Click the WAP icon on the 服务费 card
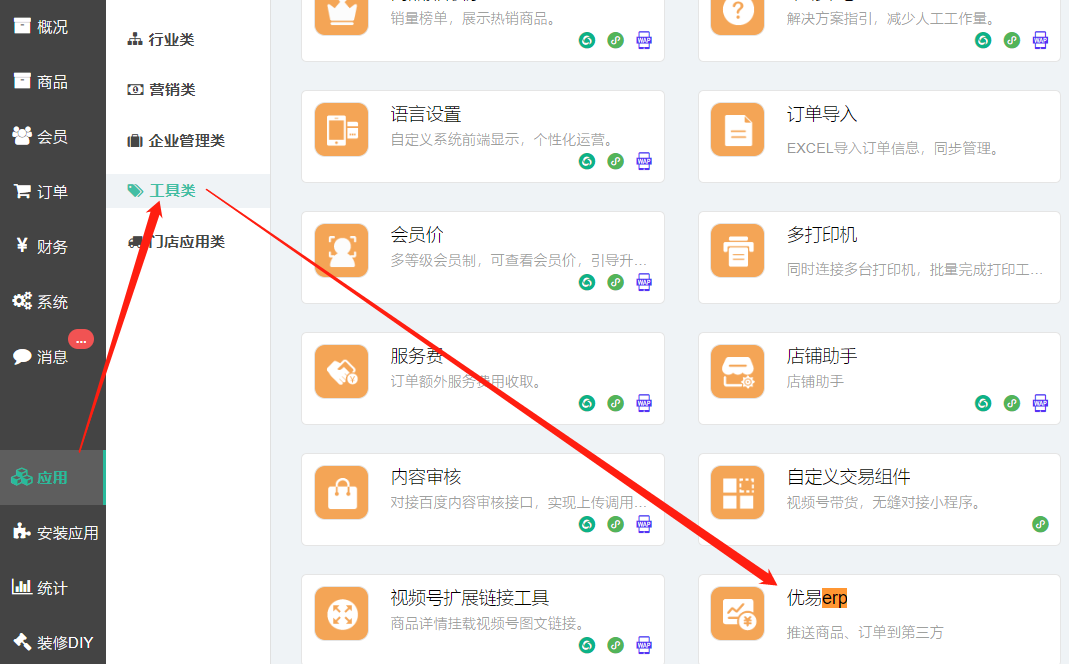The height and width of the screenshot is (664, 1069). pos(644,404)
